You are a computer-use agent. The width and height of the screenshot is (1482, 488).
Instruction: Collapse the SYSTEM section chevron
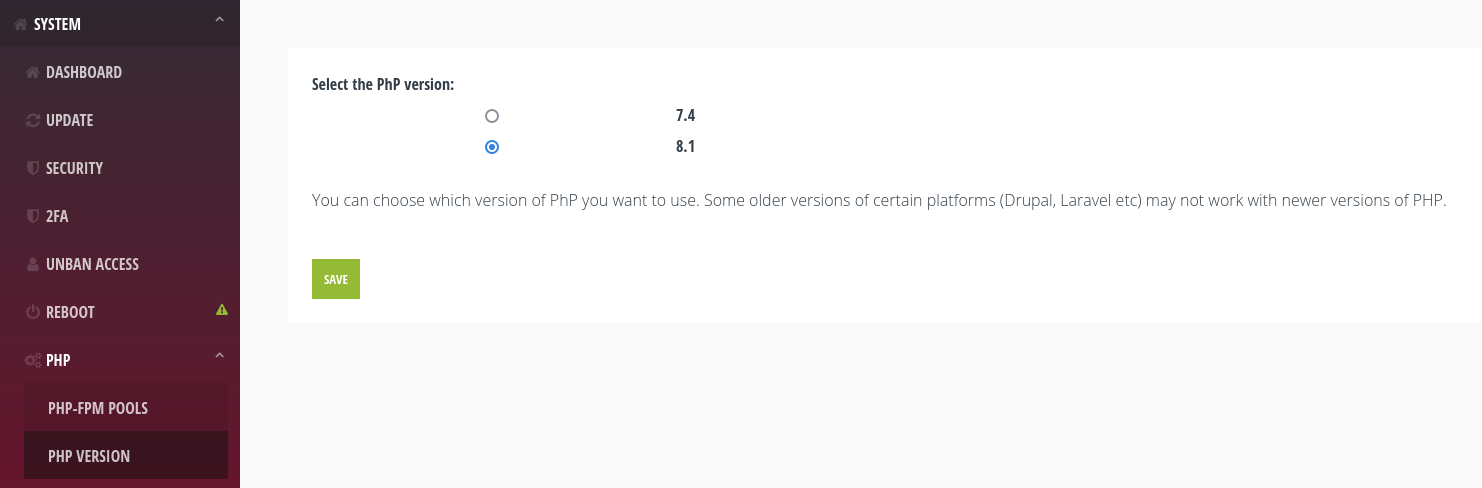(220, 20)
